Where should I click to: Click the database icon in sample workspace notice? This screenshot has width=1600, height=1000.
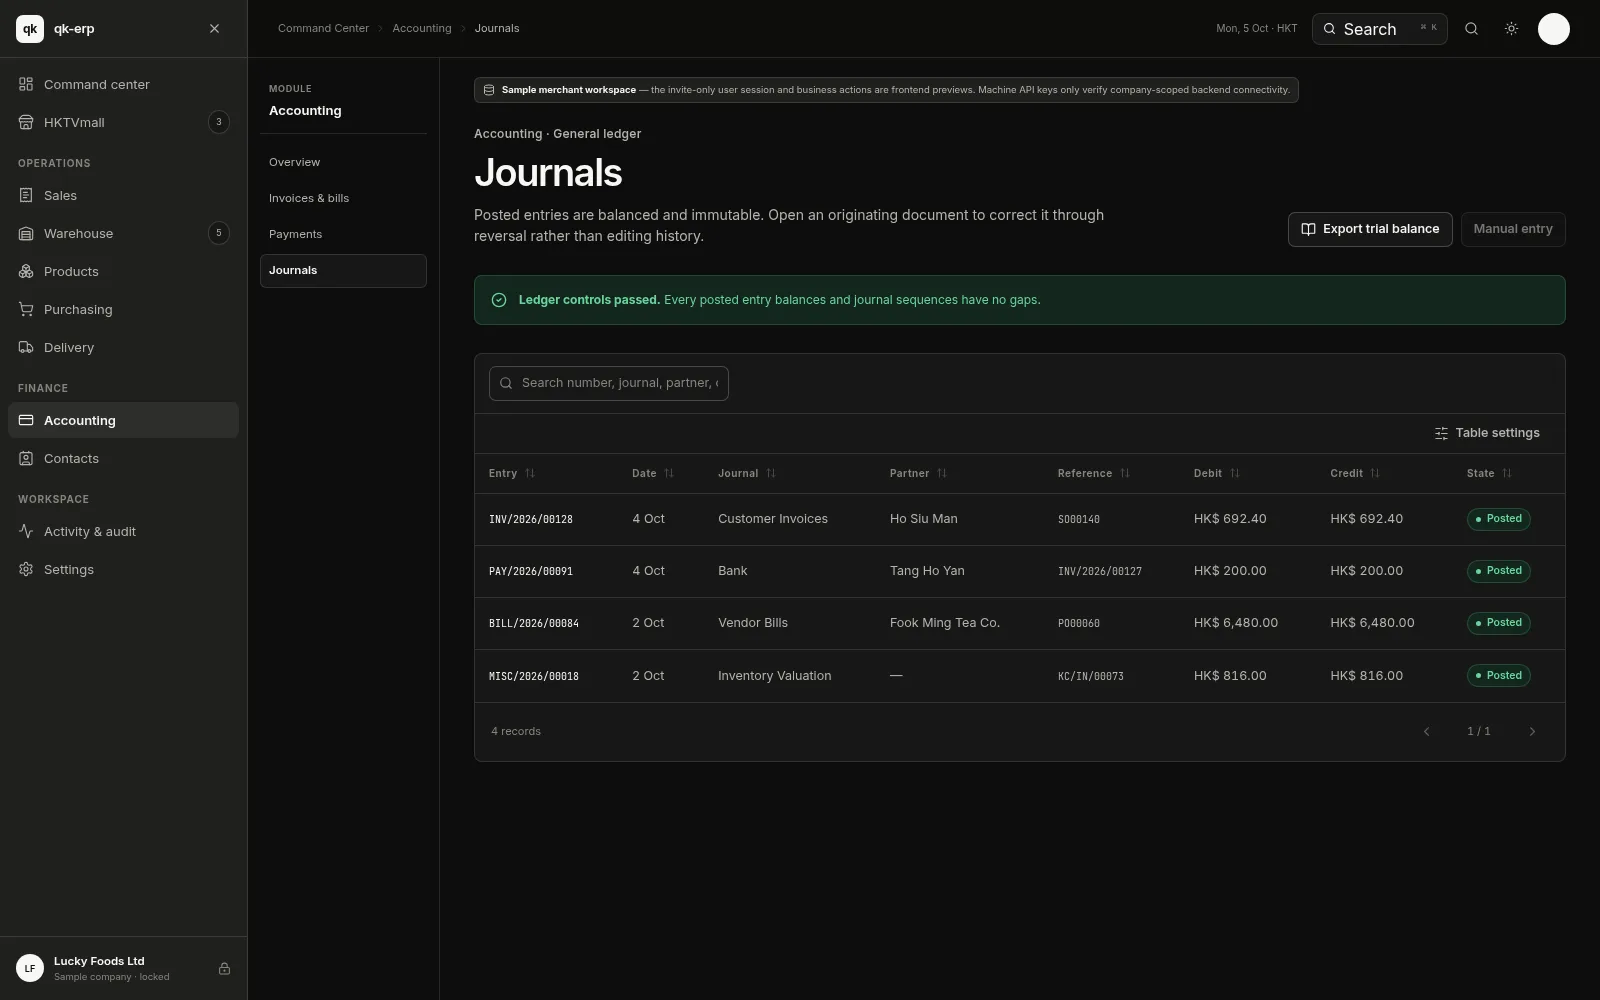[489, 90]
